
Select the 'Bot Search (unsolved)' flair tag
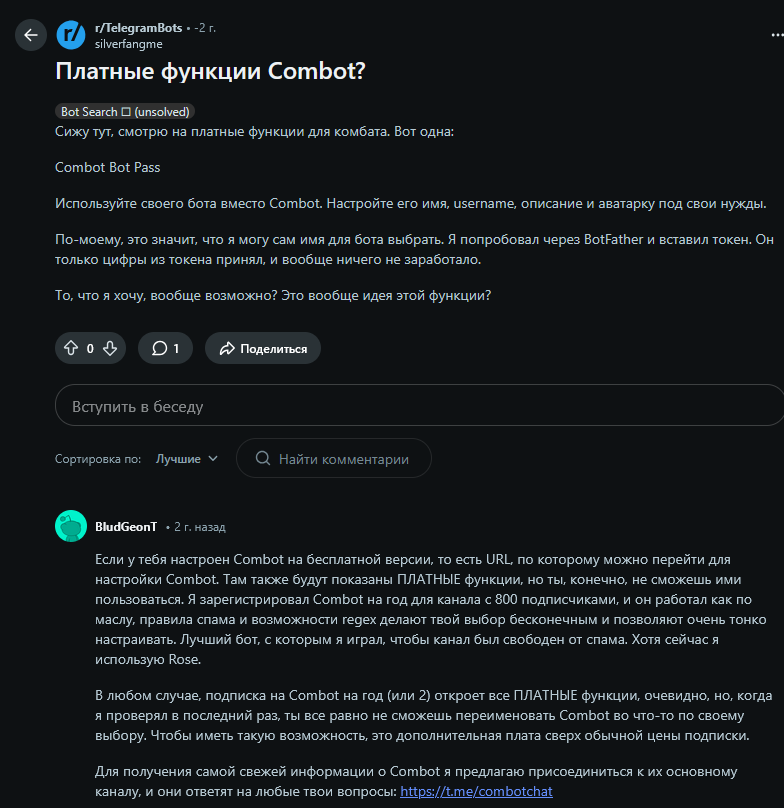(124, 112)
